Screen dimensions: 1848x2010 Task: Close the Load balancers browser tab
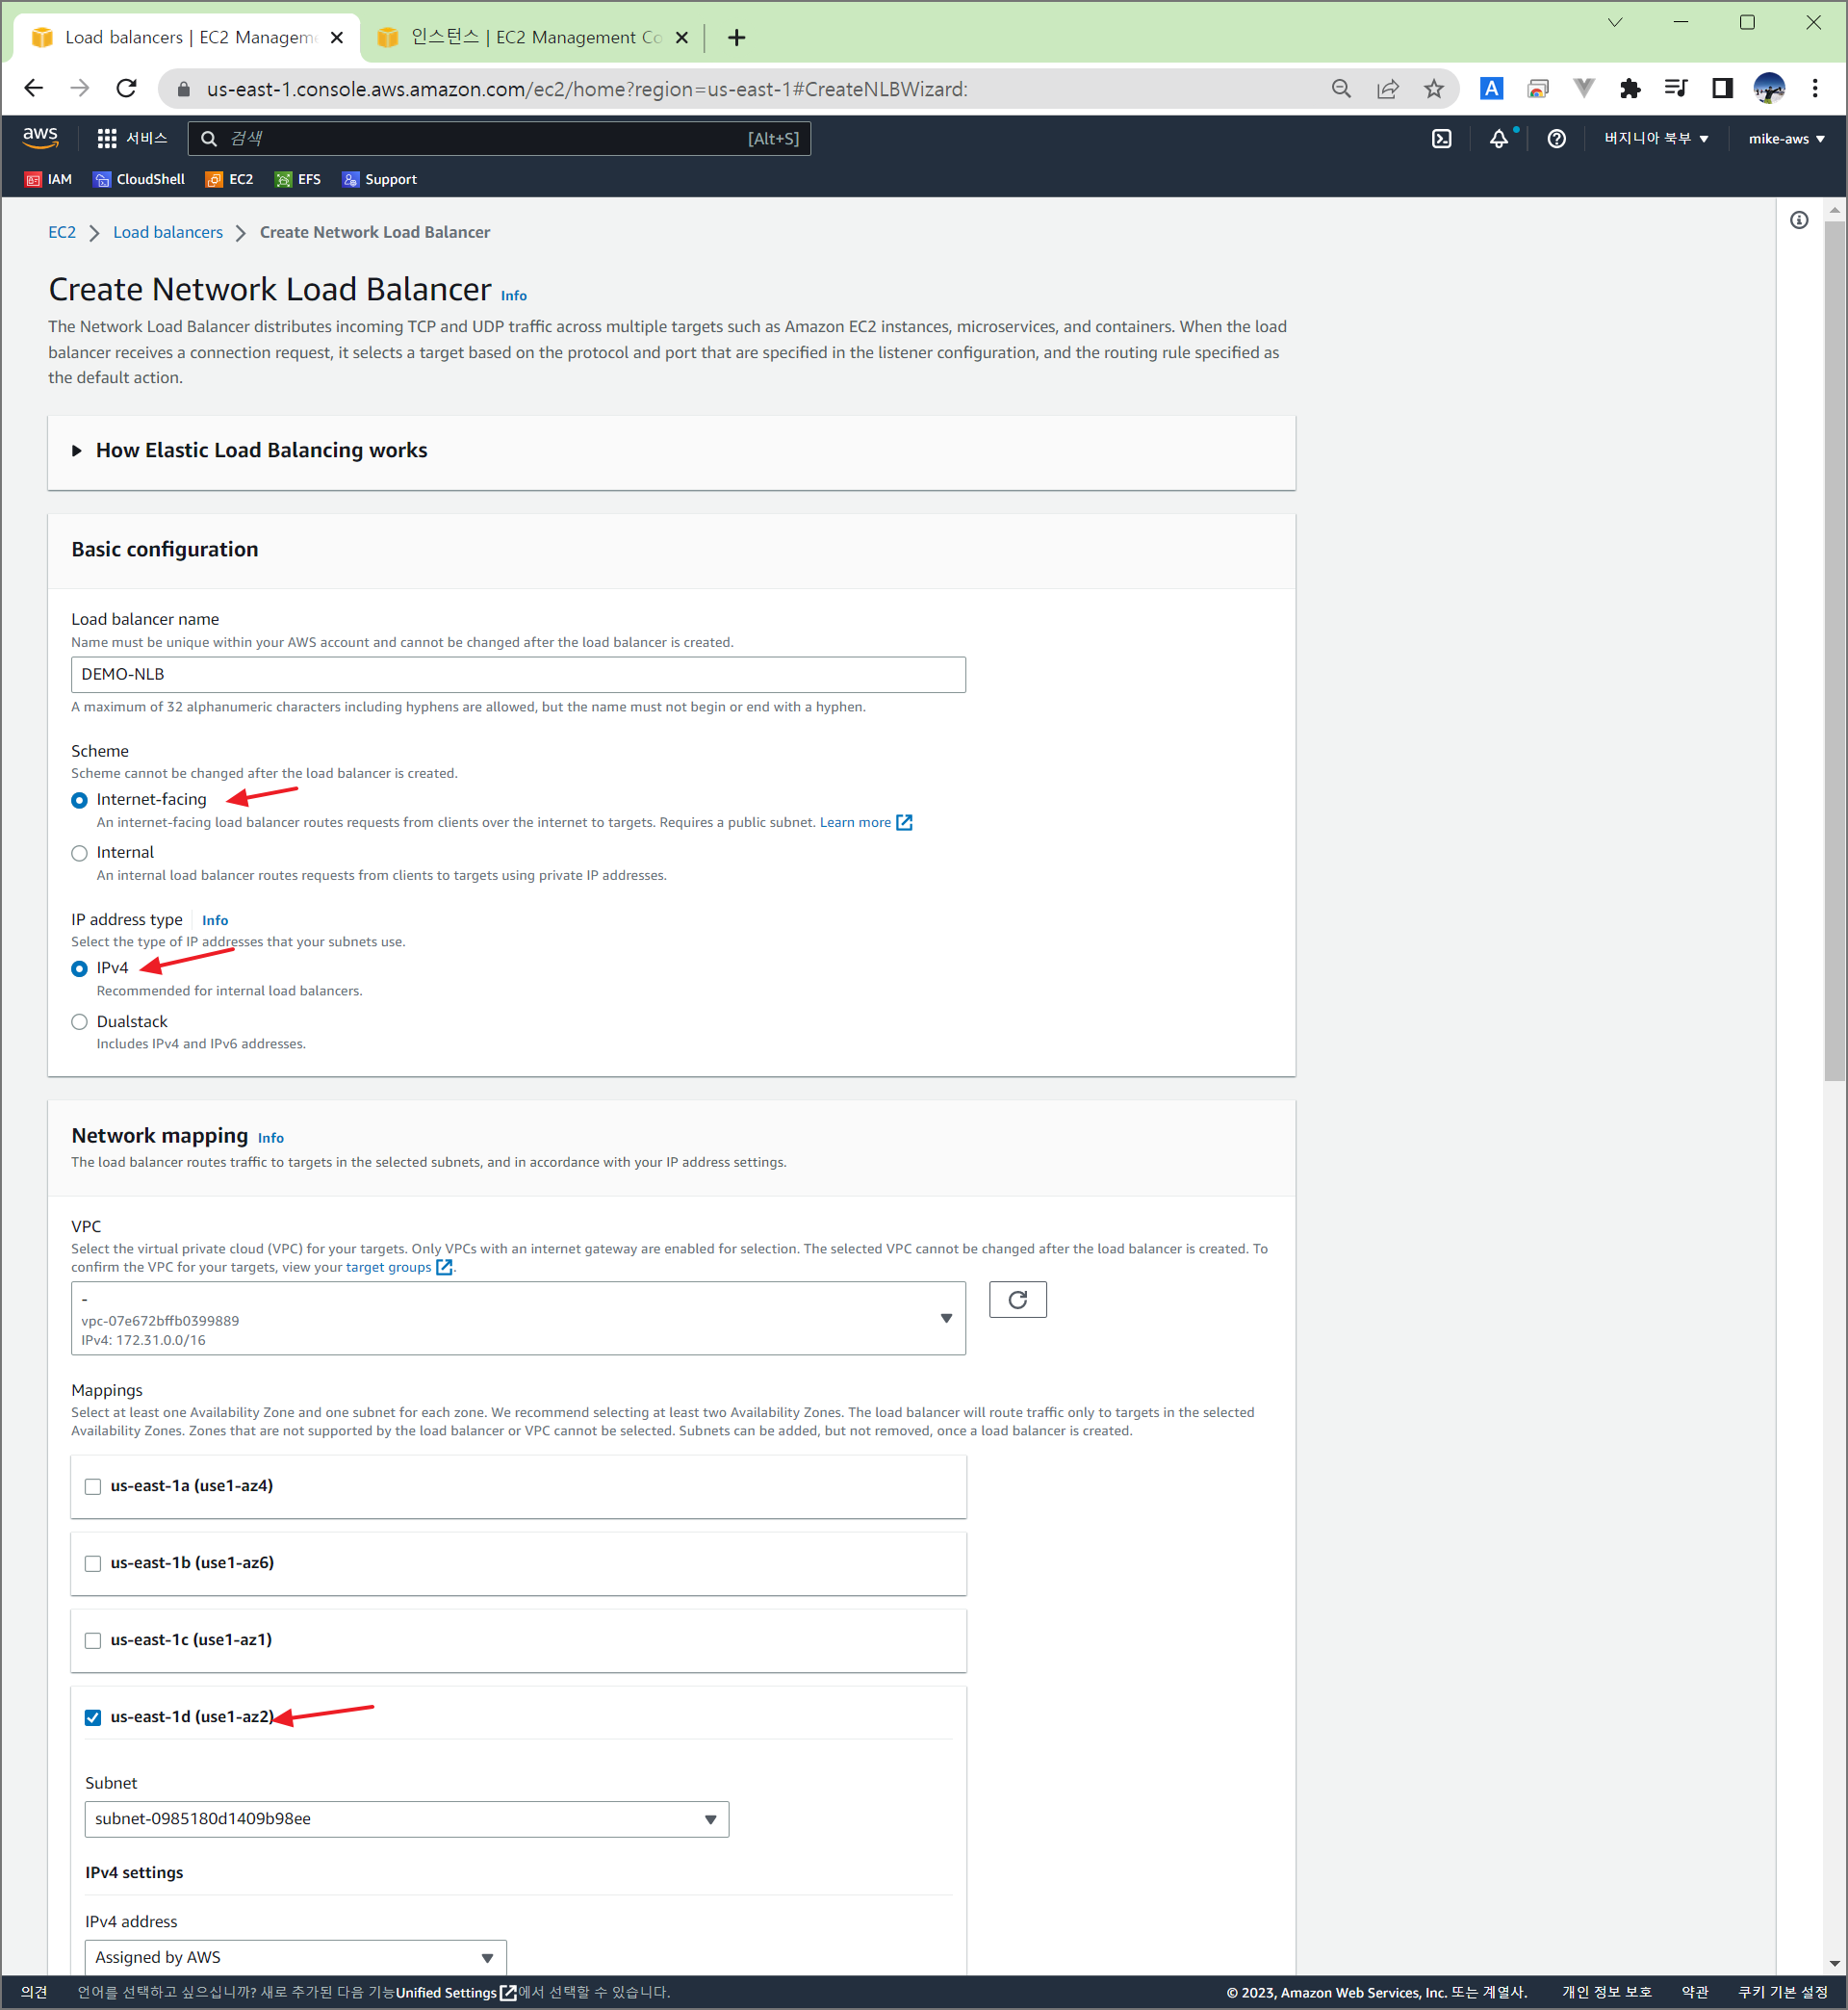click(336, 38)
